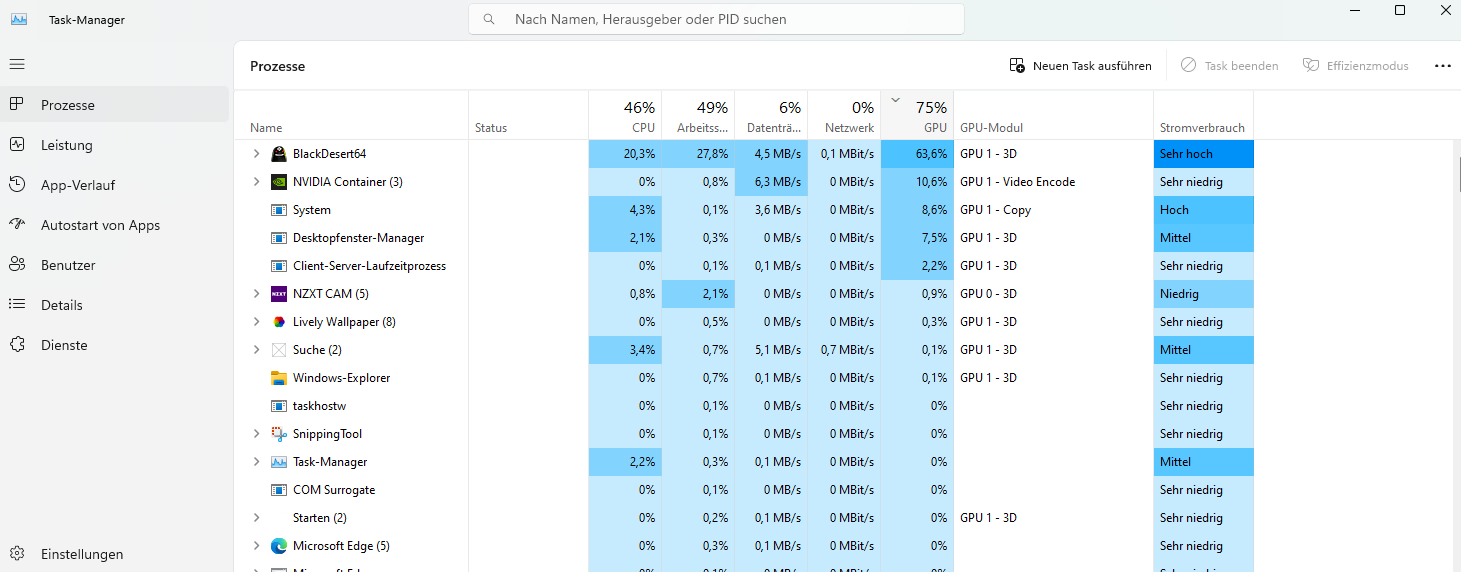Expand the BlackDesert64 process group
The image size is (1461, 572).
256,154
